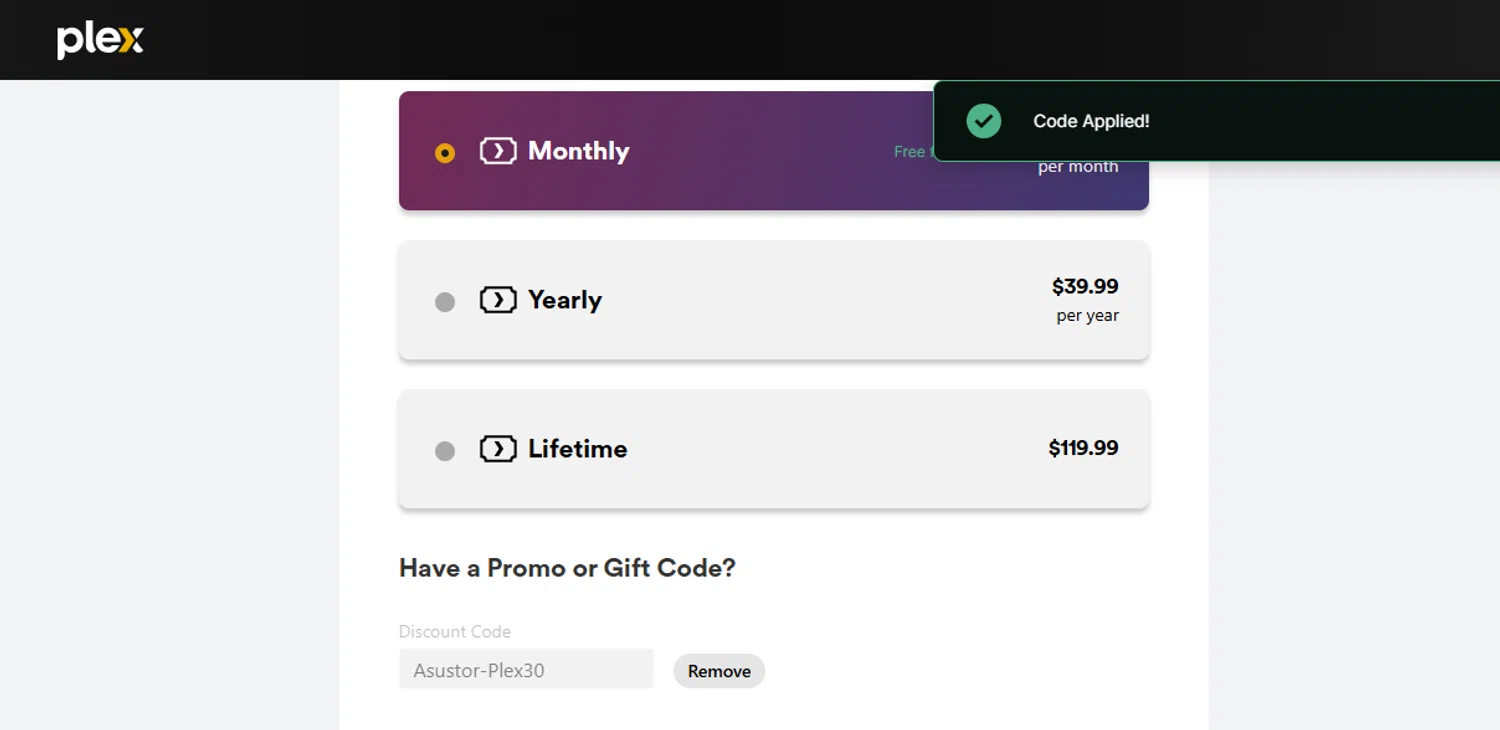Click the "Have a Promo or Gift Code?" heading
Viewport: 1500px width, 730px height.
567,568
